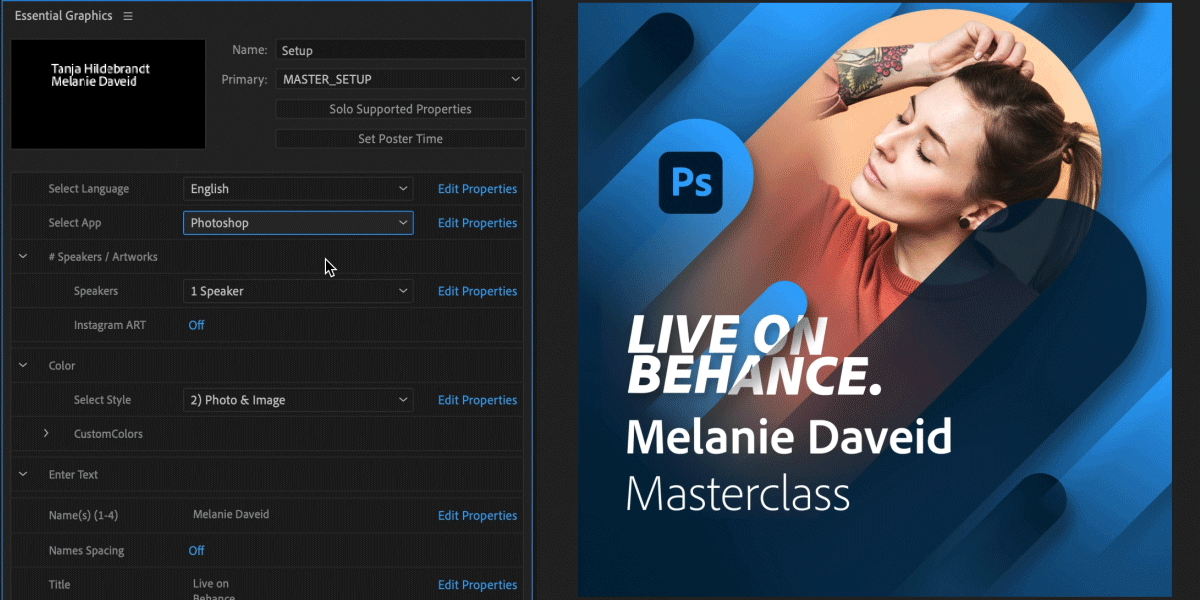
Task: Collapse the # Speakers / Artworks group
Action: (22, 257)
